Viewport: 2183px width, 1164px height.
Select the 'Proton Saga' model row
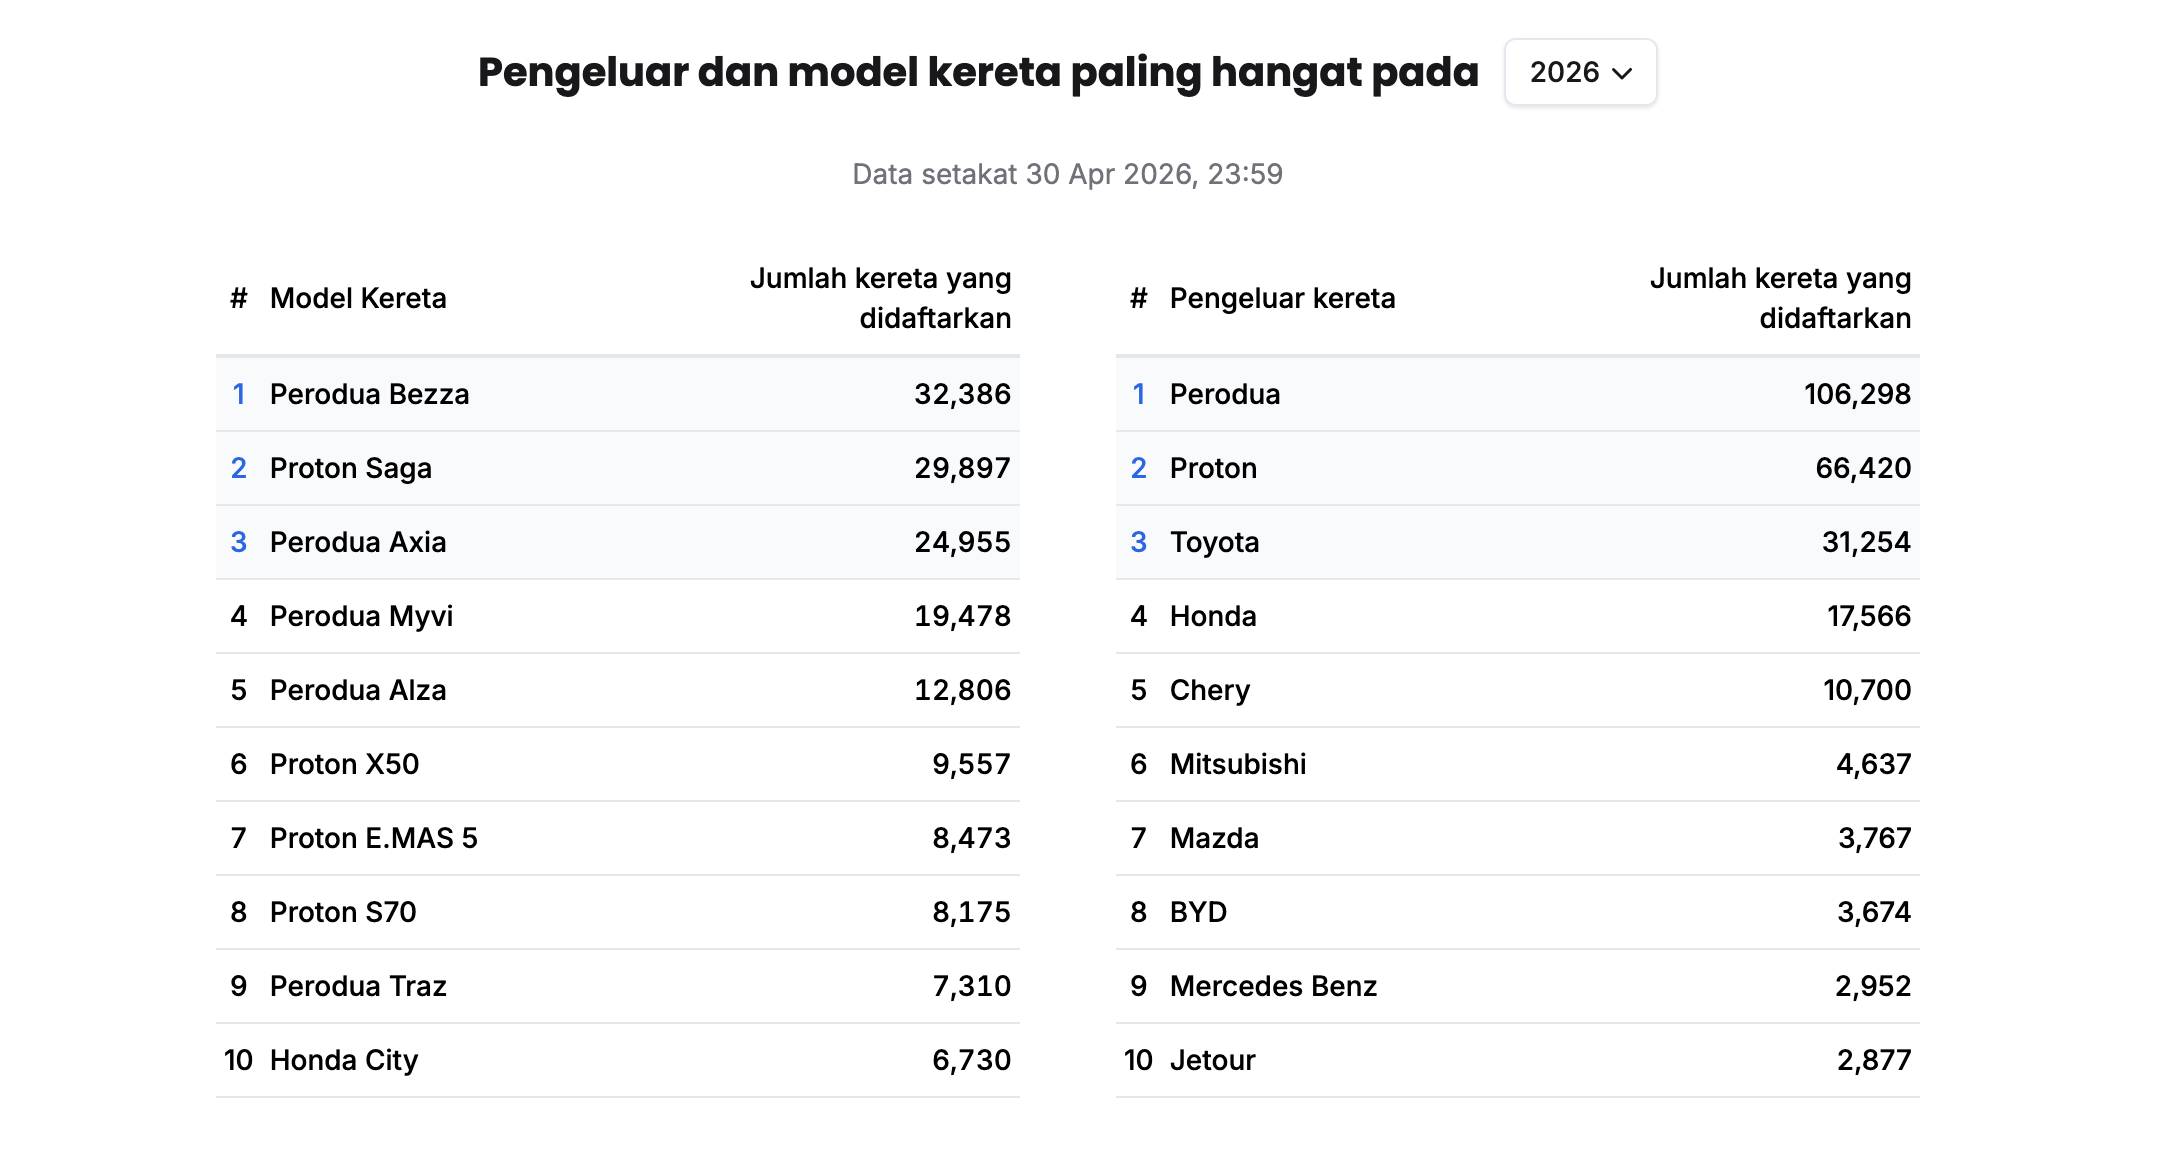[618, 468]
